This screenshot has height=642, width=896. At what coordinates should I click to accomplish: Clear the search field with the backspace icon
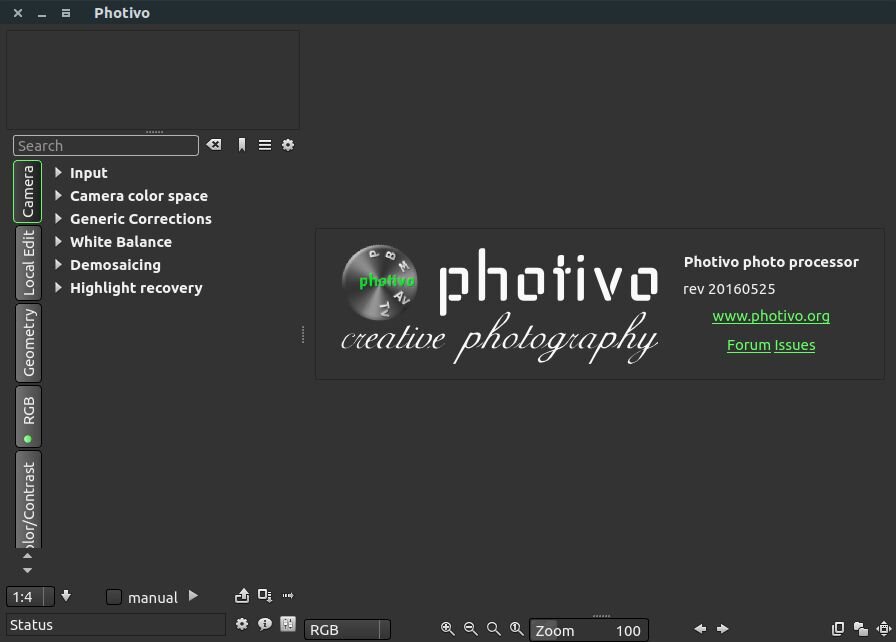[214, 145]
